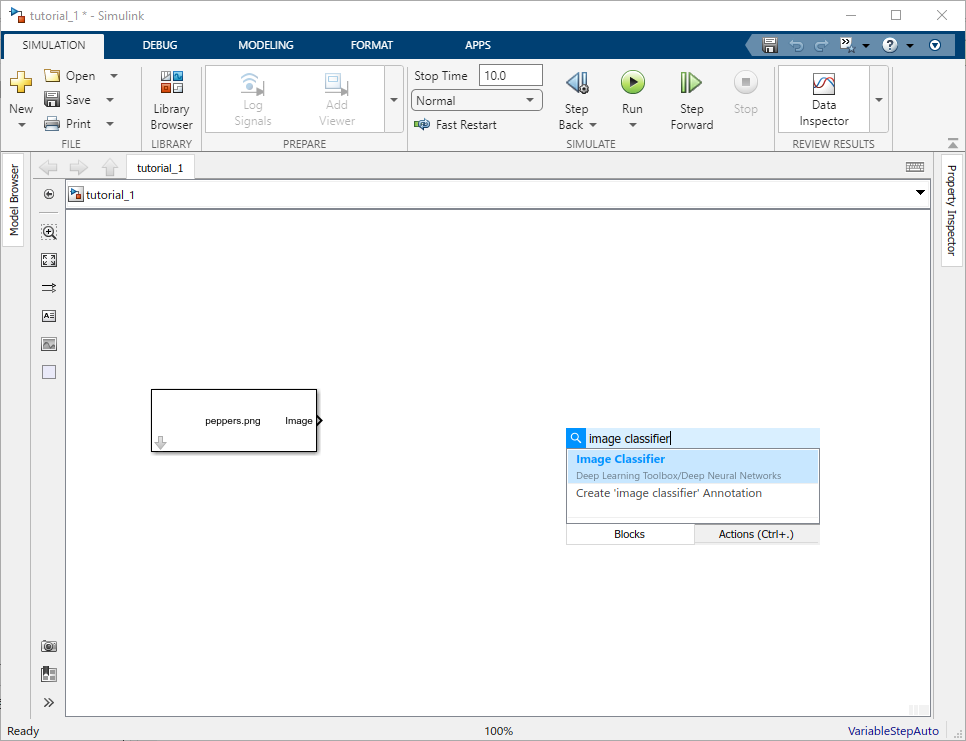Expand the Prepare gallery dropdown arrow

point(393,100)
